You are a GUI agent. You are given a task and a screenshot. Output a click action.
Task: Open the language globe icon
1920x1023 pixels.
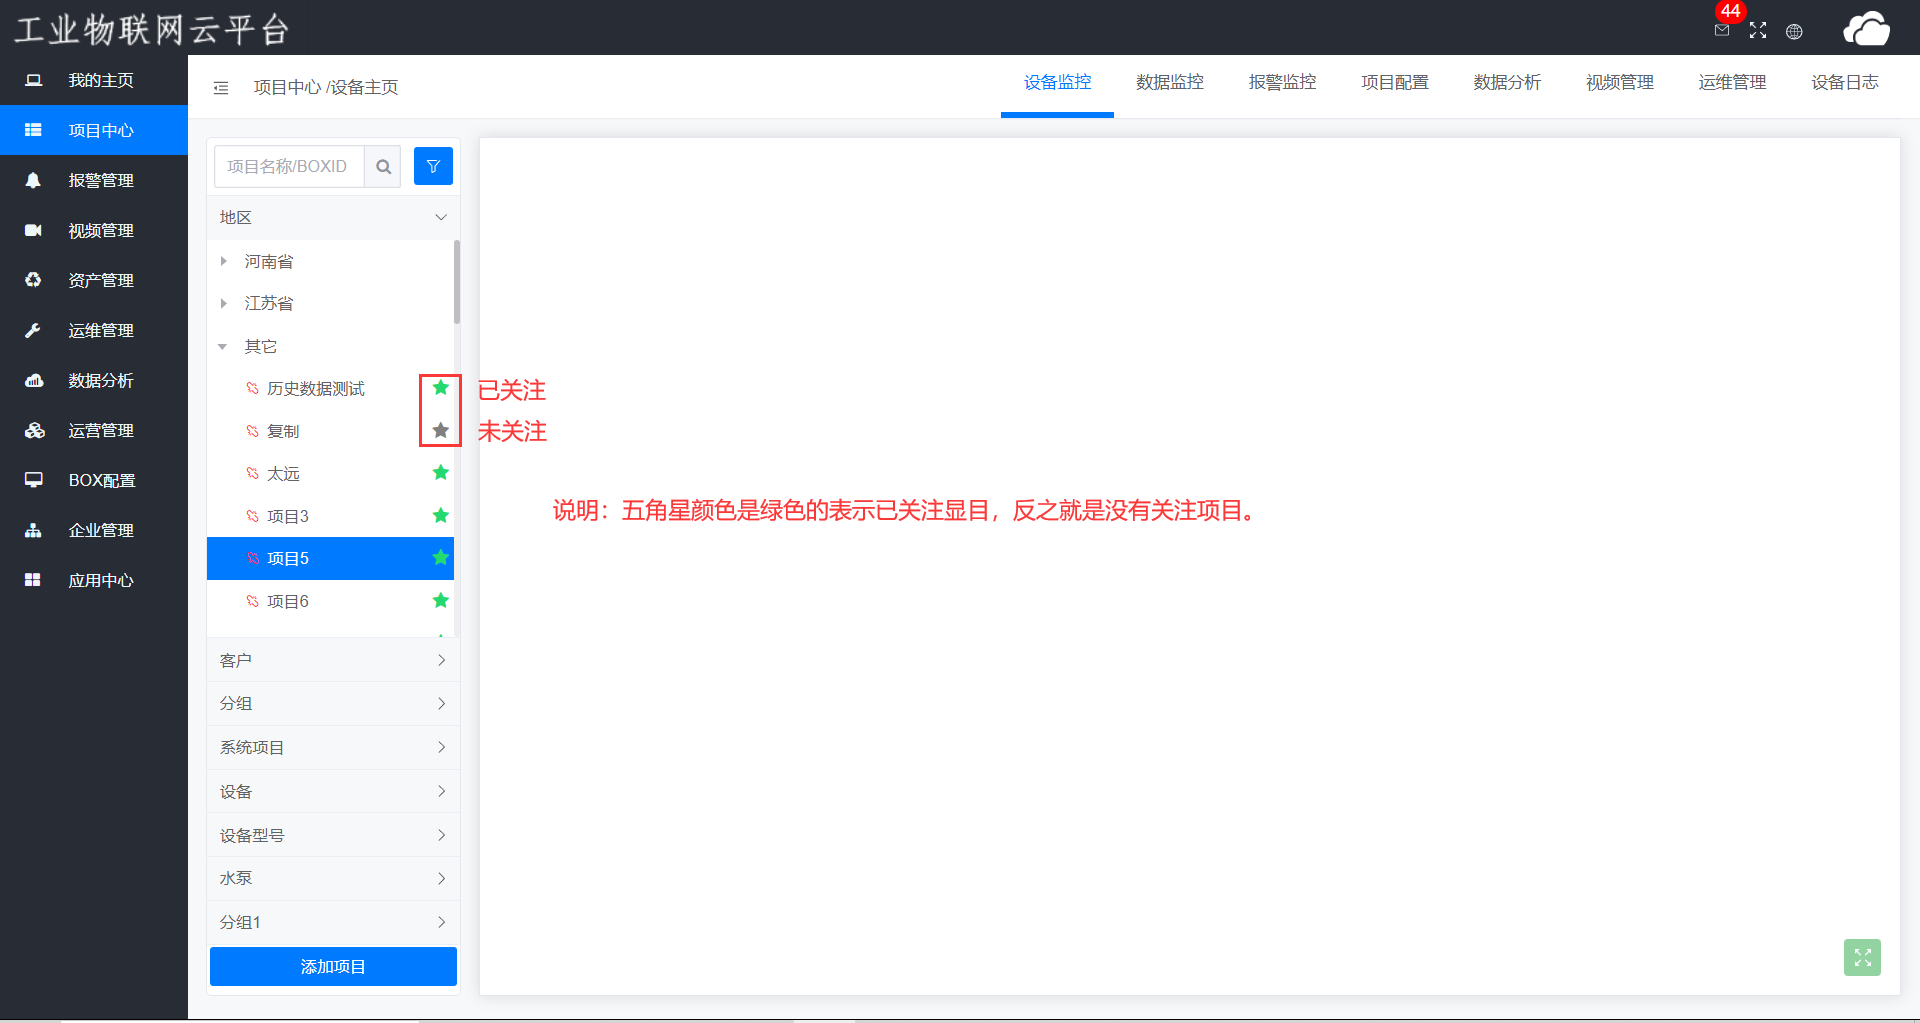click(x=1794, y=31)
